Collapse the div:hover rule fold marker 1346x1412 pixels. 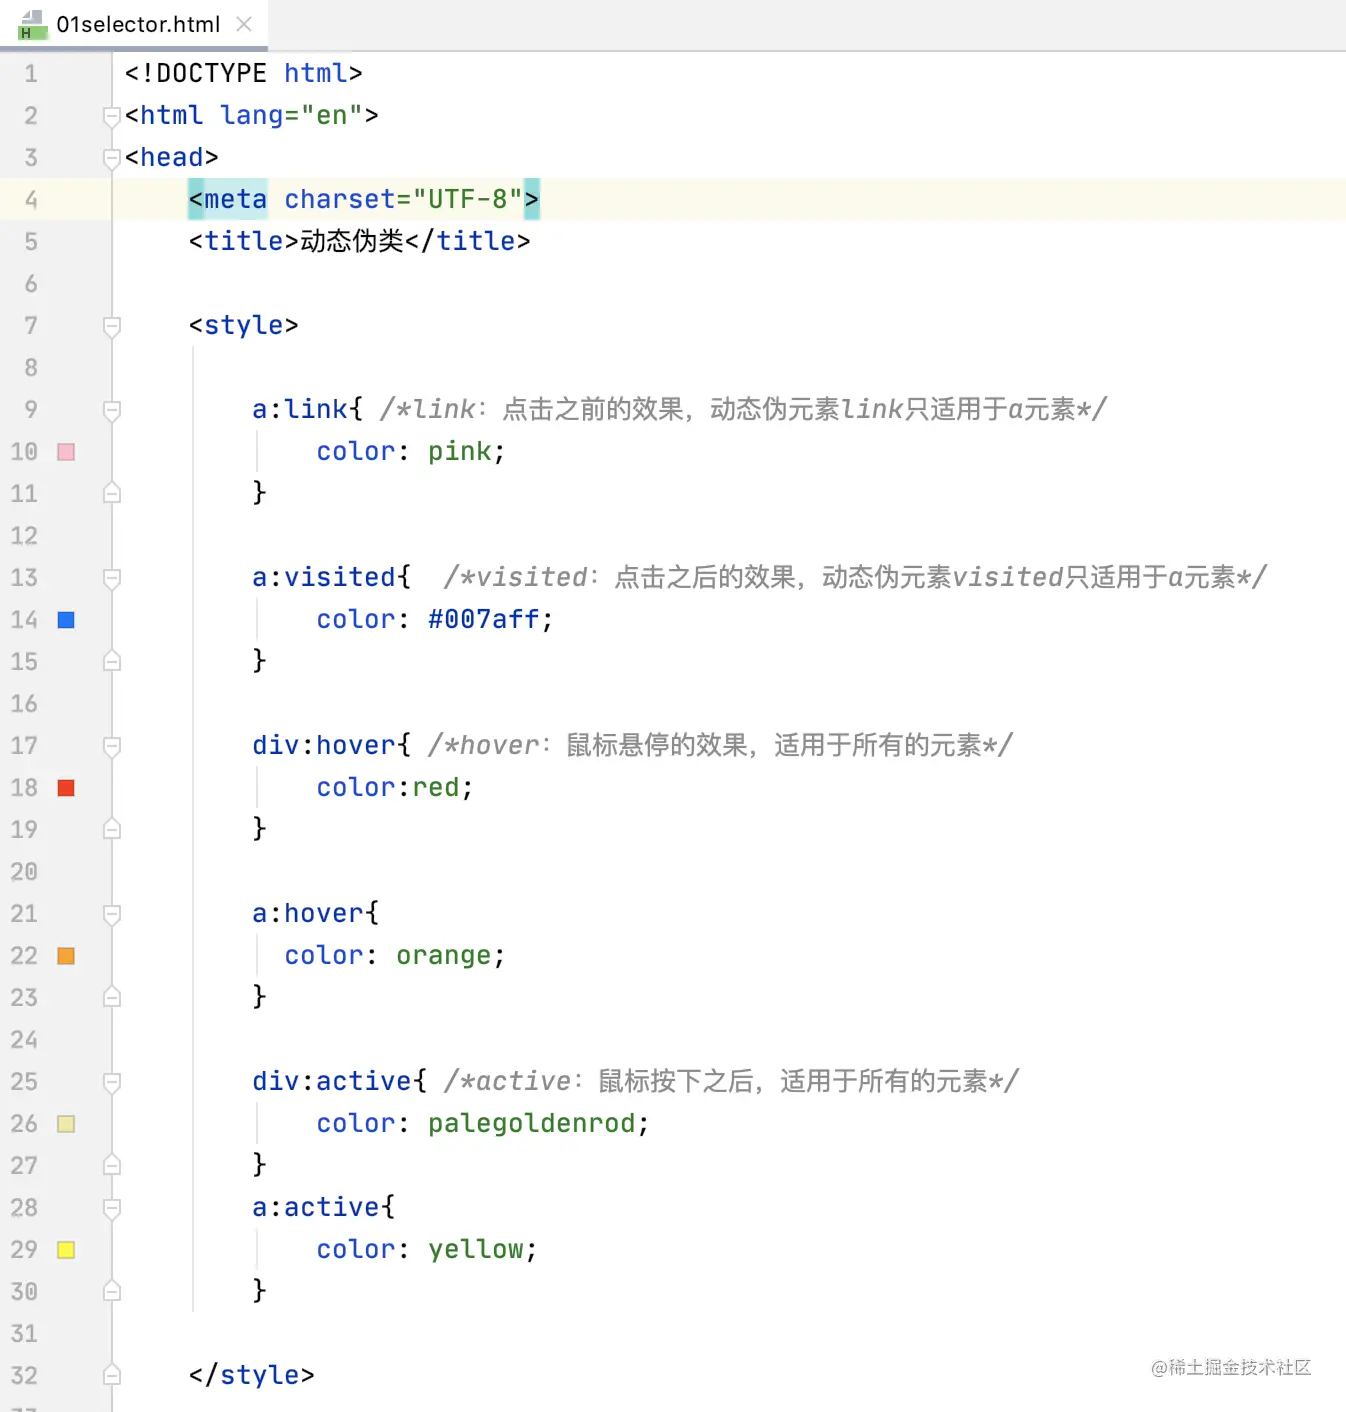point(112,746)
